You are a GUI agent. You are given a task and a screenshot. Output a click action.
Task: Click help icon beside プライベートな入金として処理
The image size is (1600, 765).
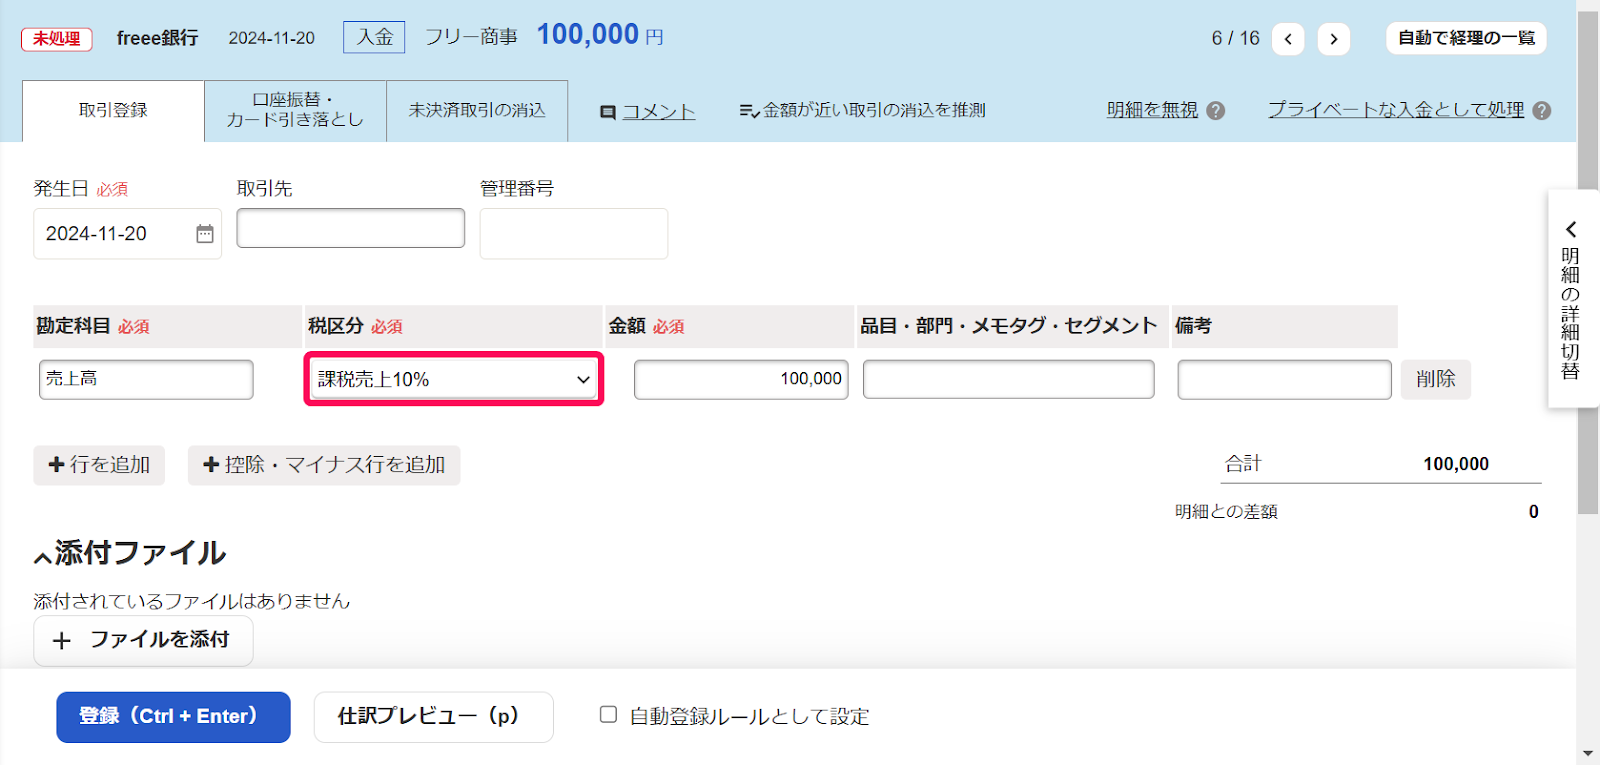click(1542, 111)
